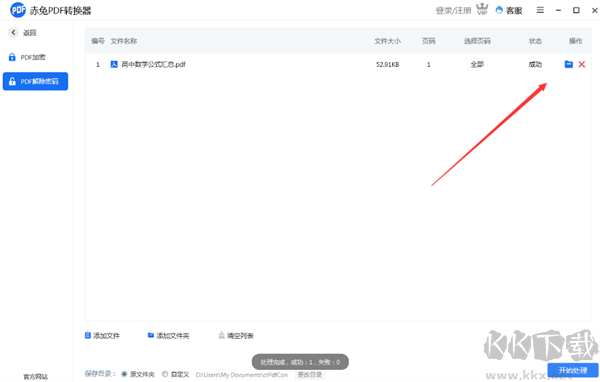Screen dimensions: 600x382
Task: Contact 客服 customer service
Action: coord(509,10)
